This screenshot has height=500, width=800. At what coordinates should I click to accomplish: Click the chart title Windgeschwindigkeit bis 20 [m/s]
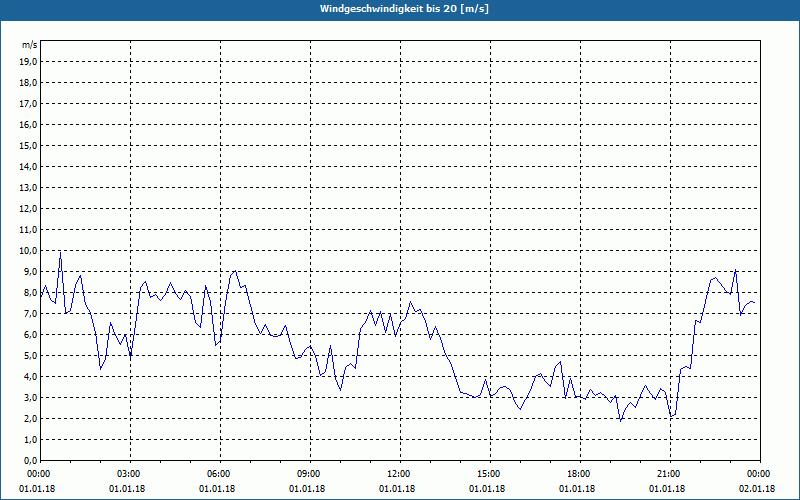[404, 9]
